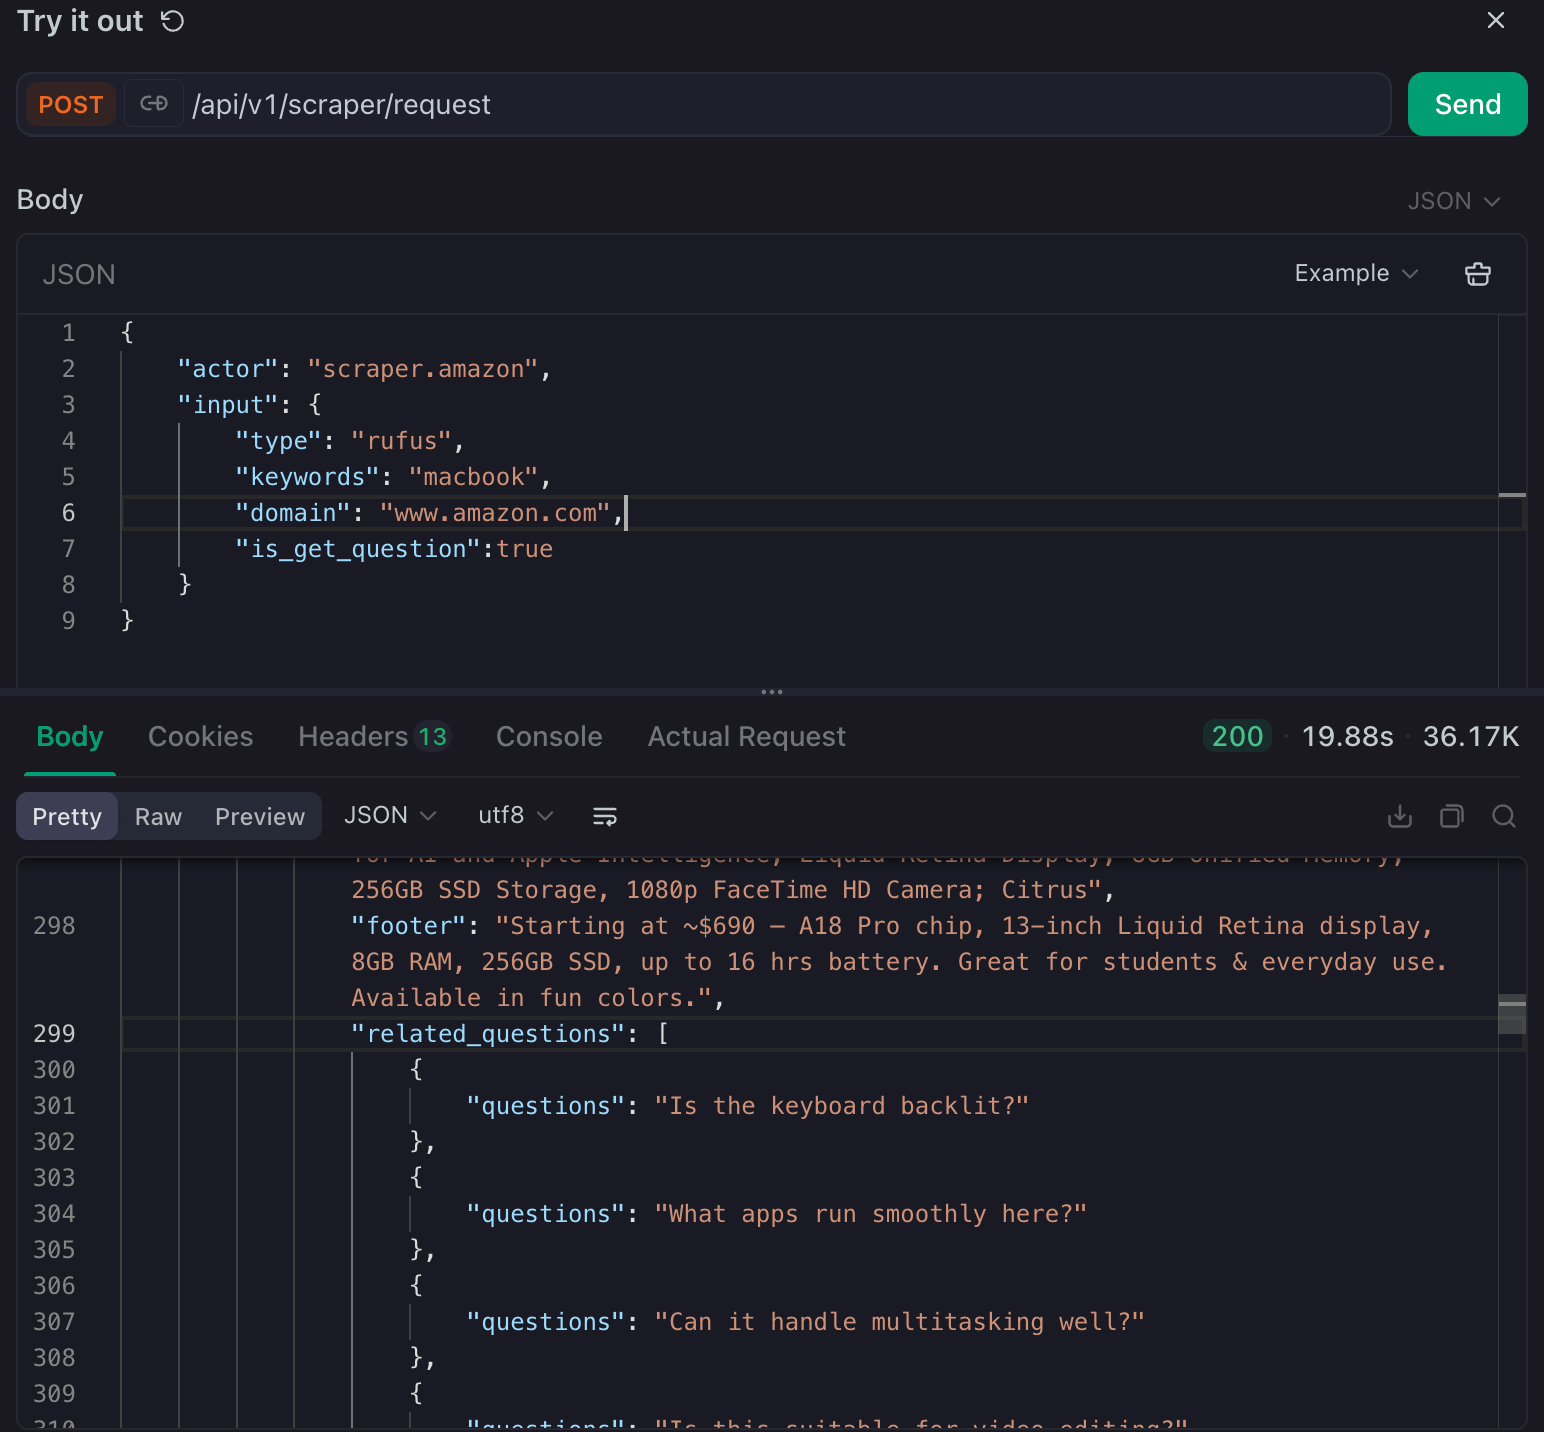The image size is (1544, 1432).
Task: Open the Cookies tab
Action: click(x=200, y=737)
